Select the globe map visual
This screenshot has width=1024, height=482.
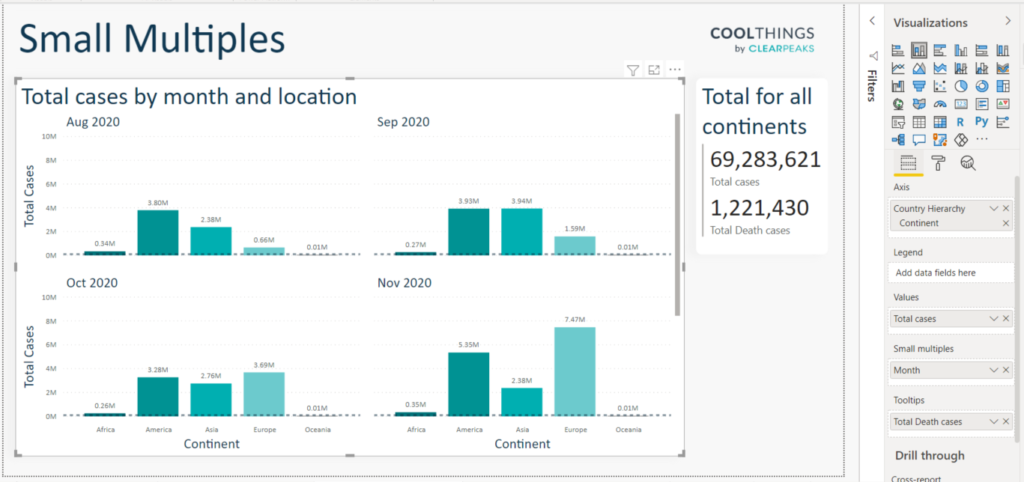click(x=899, y=103)
